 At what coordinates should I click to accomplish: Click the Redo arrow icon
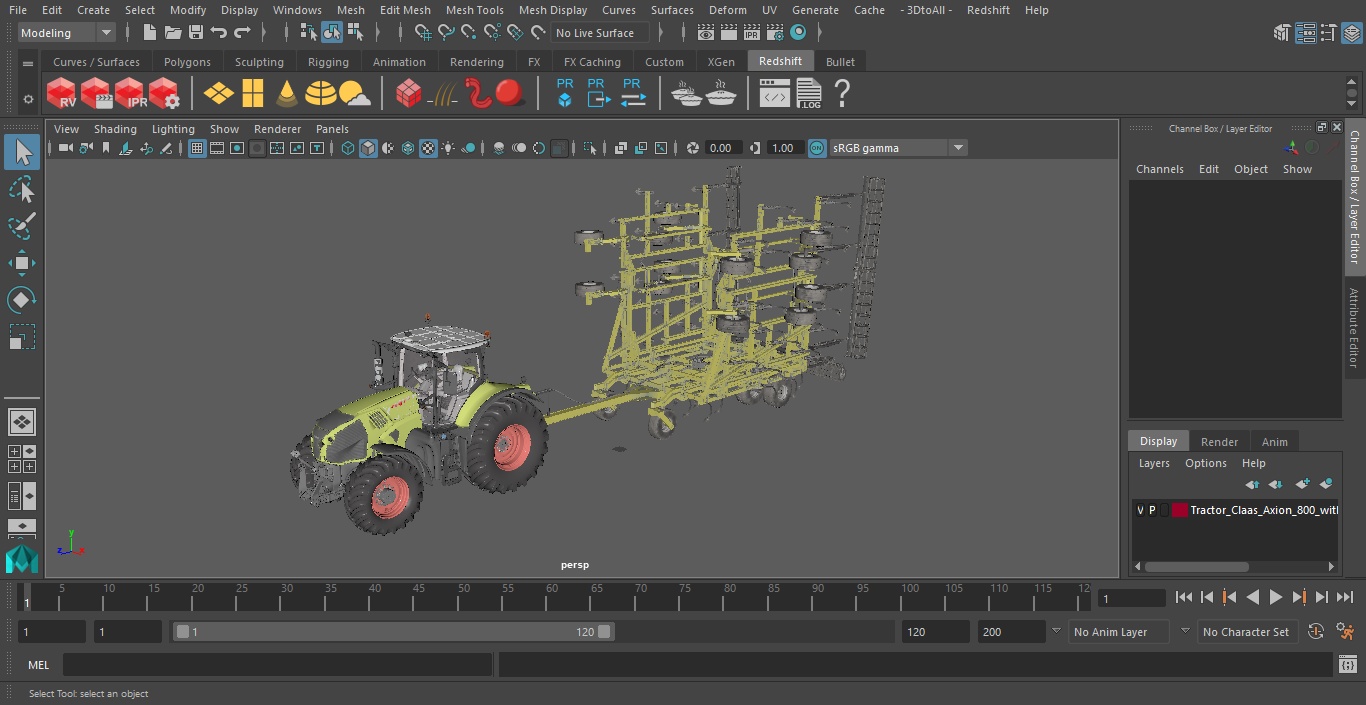coord(242,33)
